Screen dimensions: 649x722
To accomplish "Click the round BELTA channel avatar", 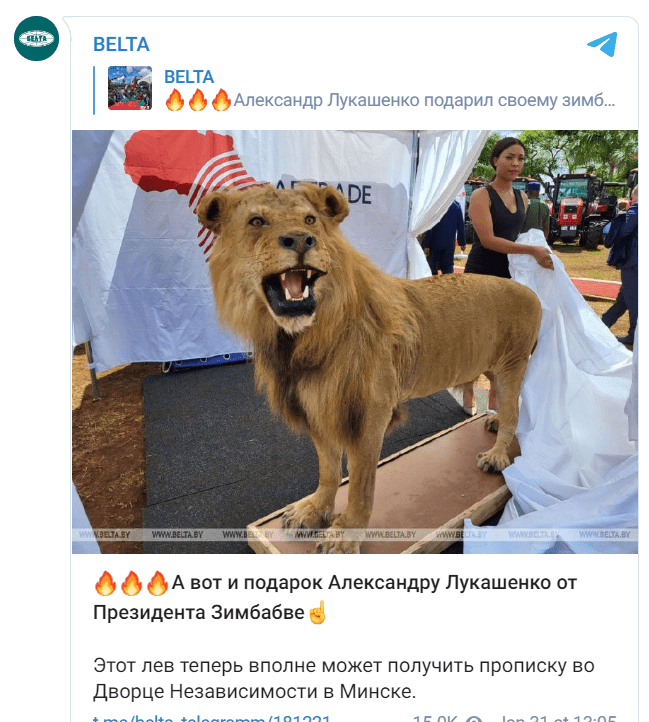I will coord(36,38).
